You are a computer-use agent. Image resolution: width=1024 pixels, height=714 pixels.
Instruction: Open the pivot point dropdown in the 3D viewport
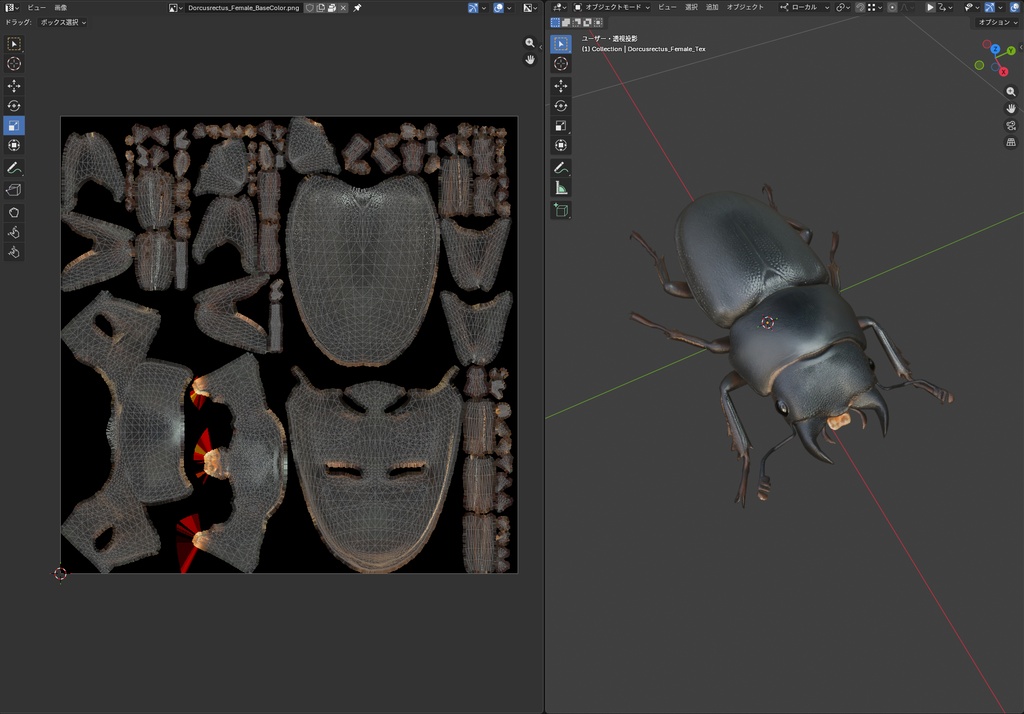[844, 7]
